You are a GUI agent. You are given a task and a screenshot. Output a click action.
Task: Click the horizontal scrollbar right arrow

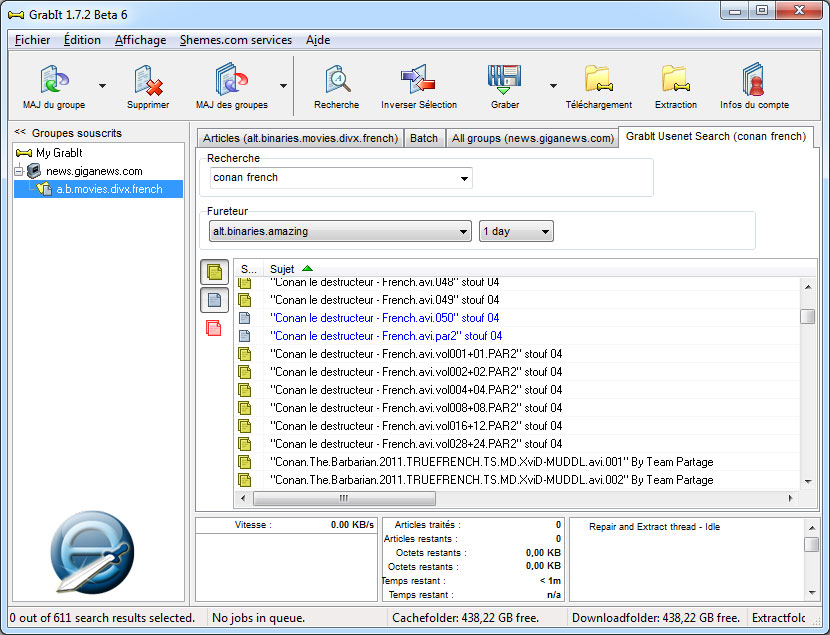[x=791, y=498]
